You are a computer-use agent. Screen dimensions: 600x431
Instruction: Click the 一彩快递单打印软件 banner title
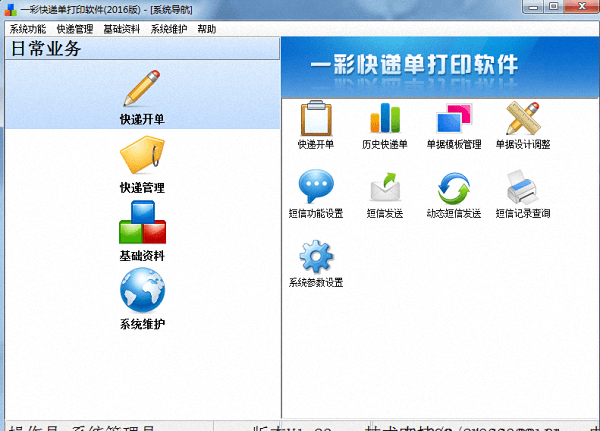click(440, 66)
